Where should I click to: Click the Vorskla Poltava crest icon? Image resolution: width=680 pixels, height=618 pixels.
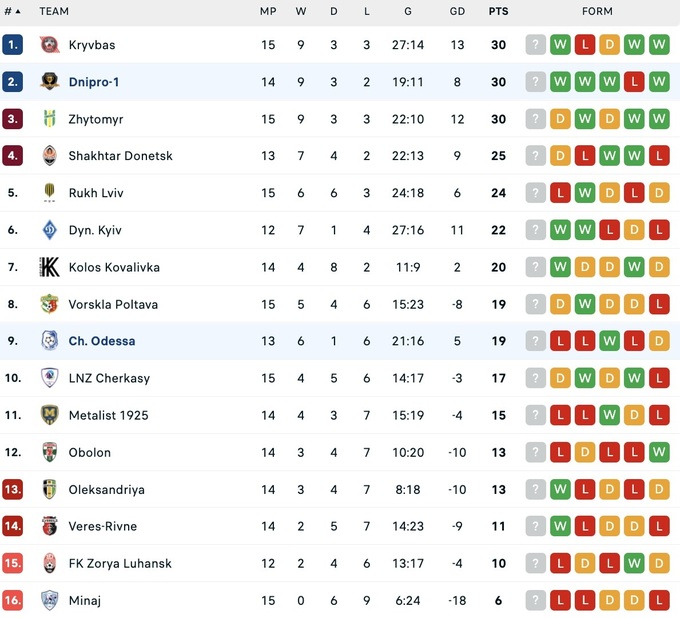(x=49, y=304)
